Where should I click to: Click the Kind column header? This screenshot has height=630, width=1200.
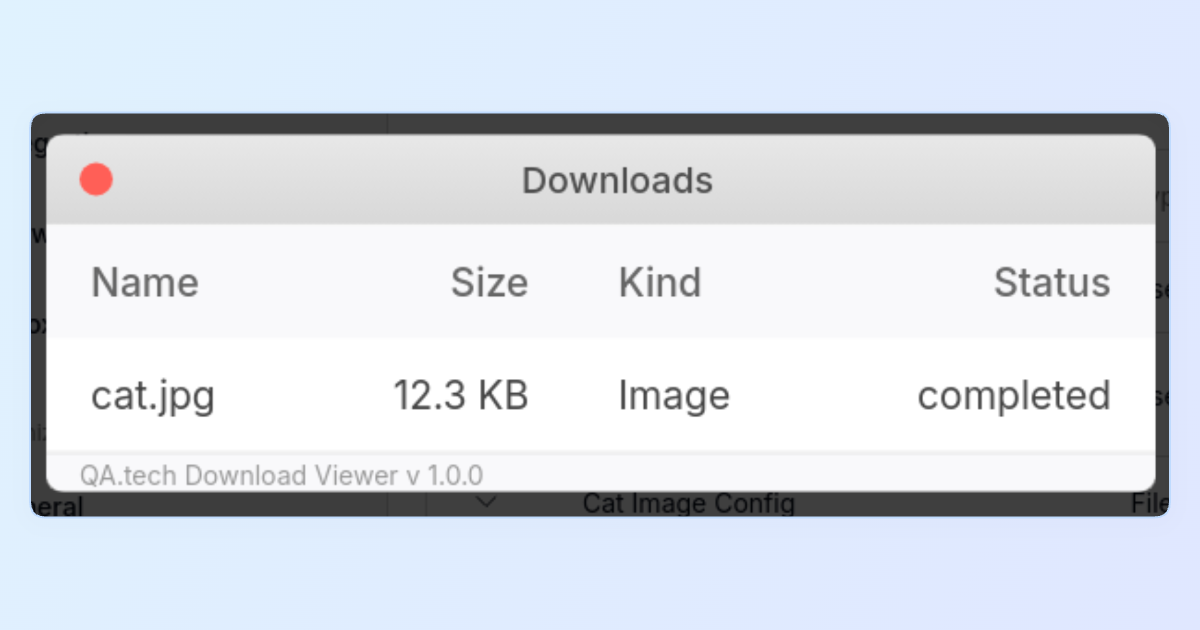click(660, 283)
